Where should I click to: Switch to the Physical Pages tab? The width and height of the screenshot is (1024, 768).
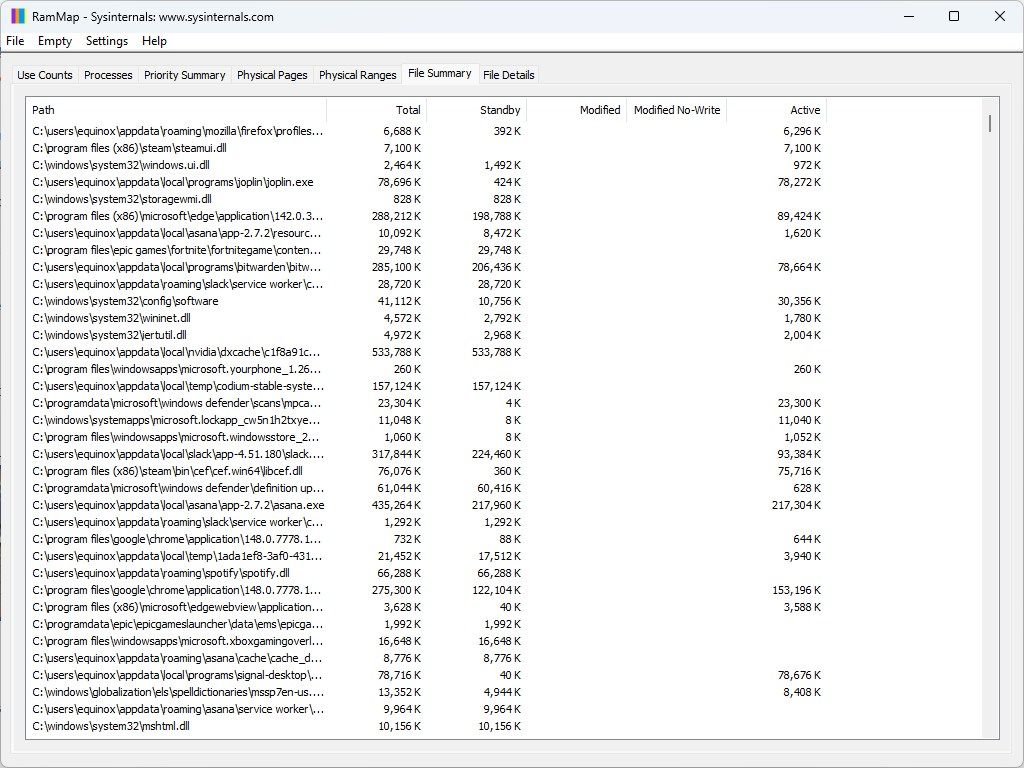(272, 75)
